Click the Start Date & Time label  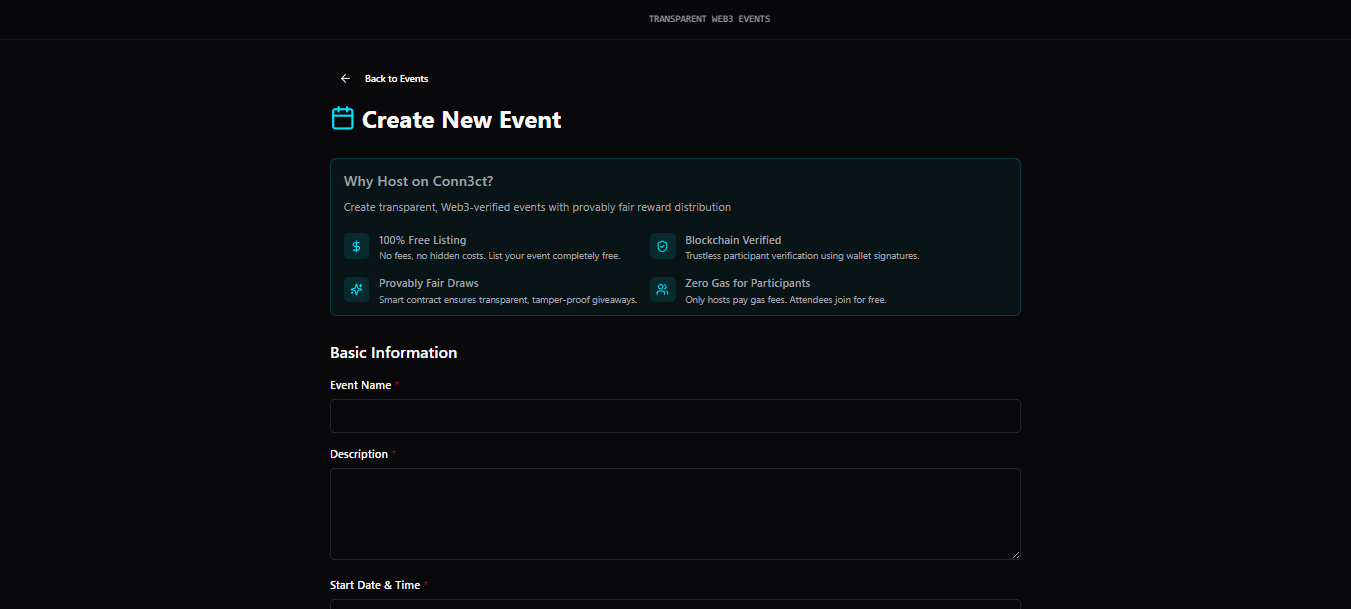(375, 585)
